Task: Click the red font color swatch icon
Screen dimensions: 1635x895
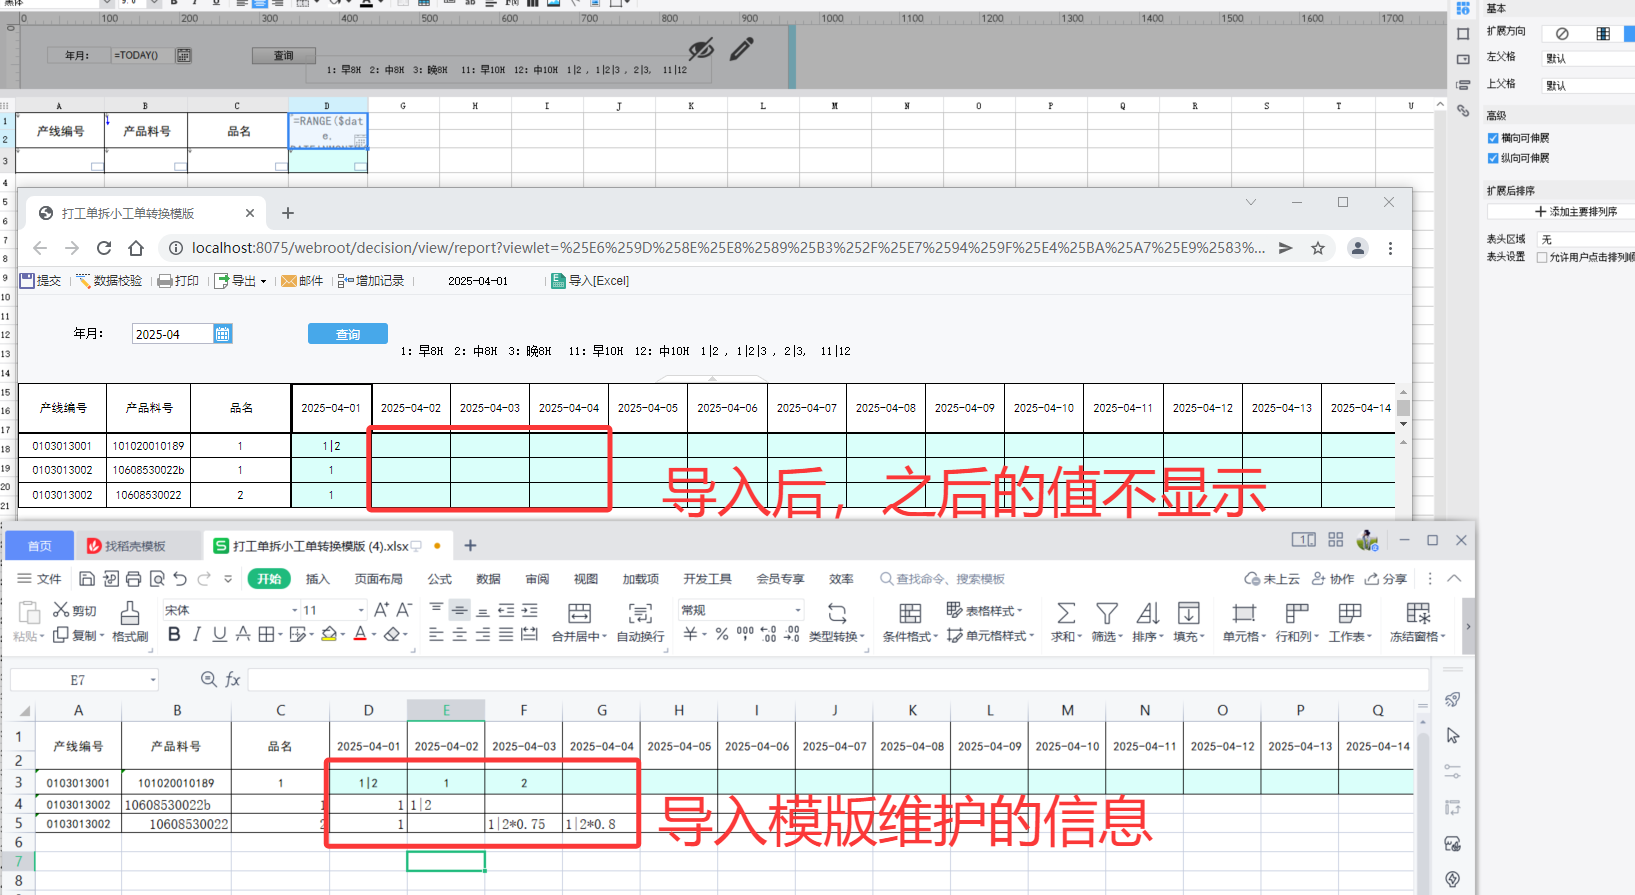Action: (360, 634)
